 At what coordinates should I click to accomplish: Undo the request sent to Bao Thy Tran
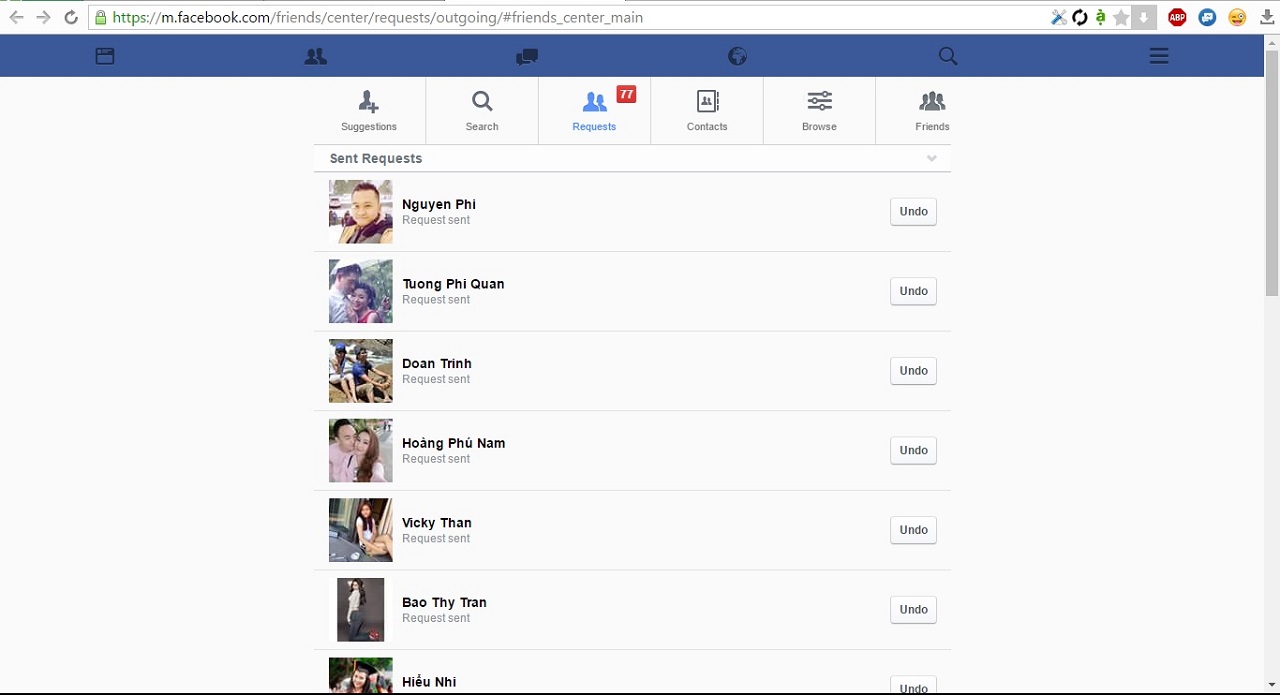(x=912, y=609)
